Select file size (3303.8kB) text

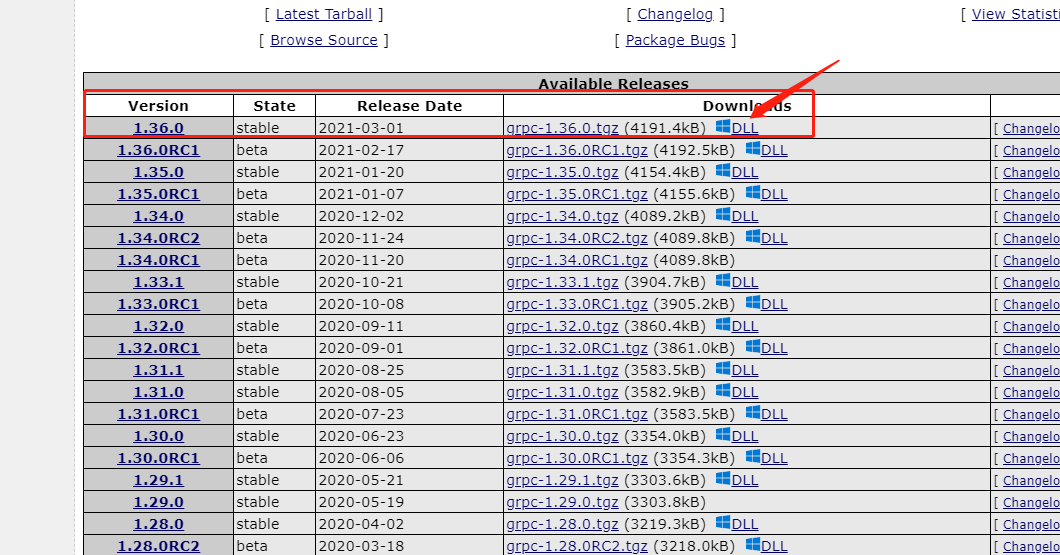[x=664, y=502]
